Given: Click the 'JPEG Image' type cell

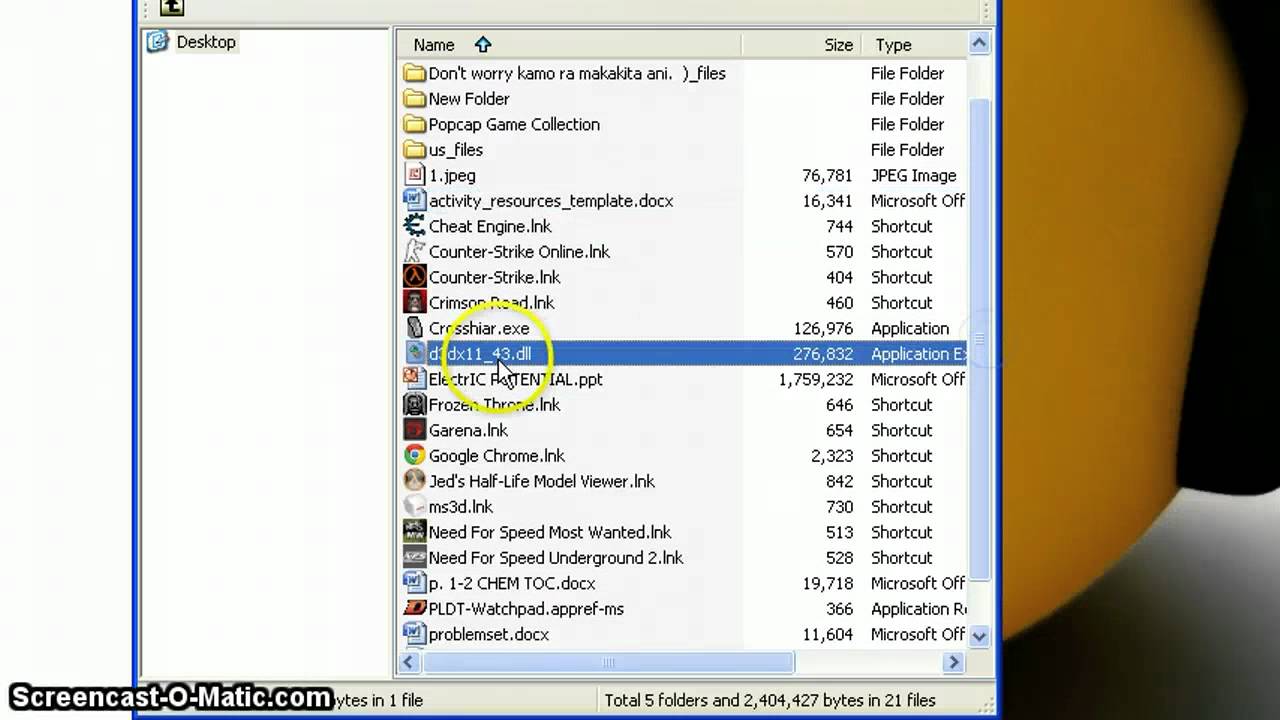Looking at the screenshot, I should (x=914, y=175).
